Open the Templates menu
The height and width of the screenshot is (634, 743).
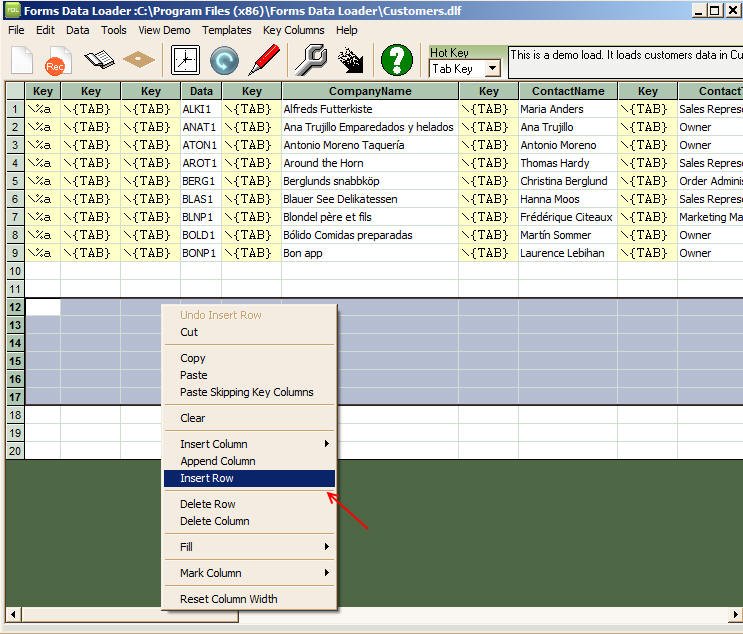(227, 30)
